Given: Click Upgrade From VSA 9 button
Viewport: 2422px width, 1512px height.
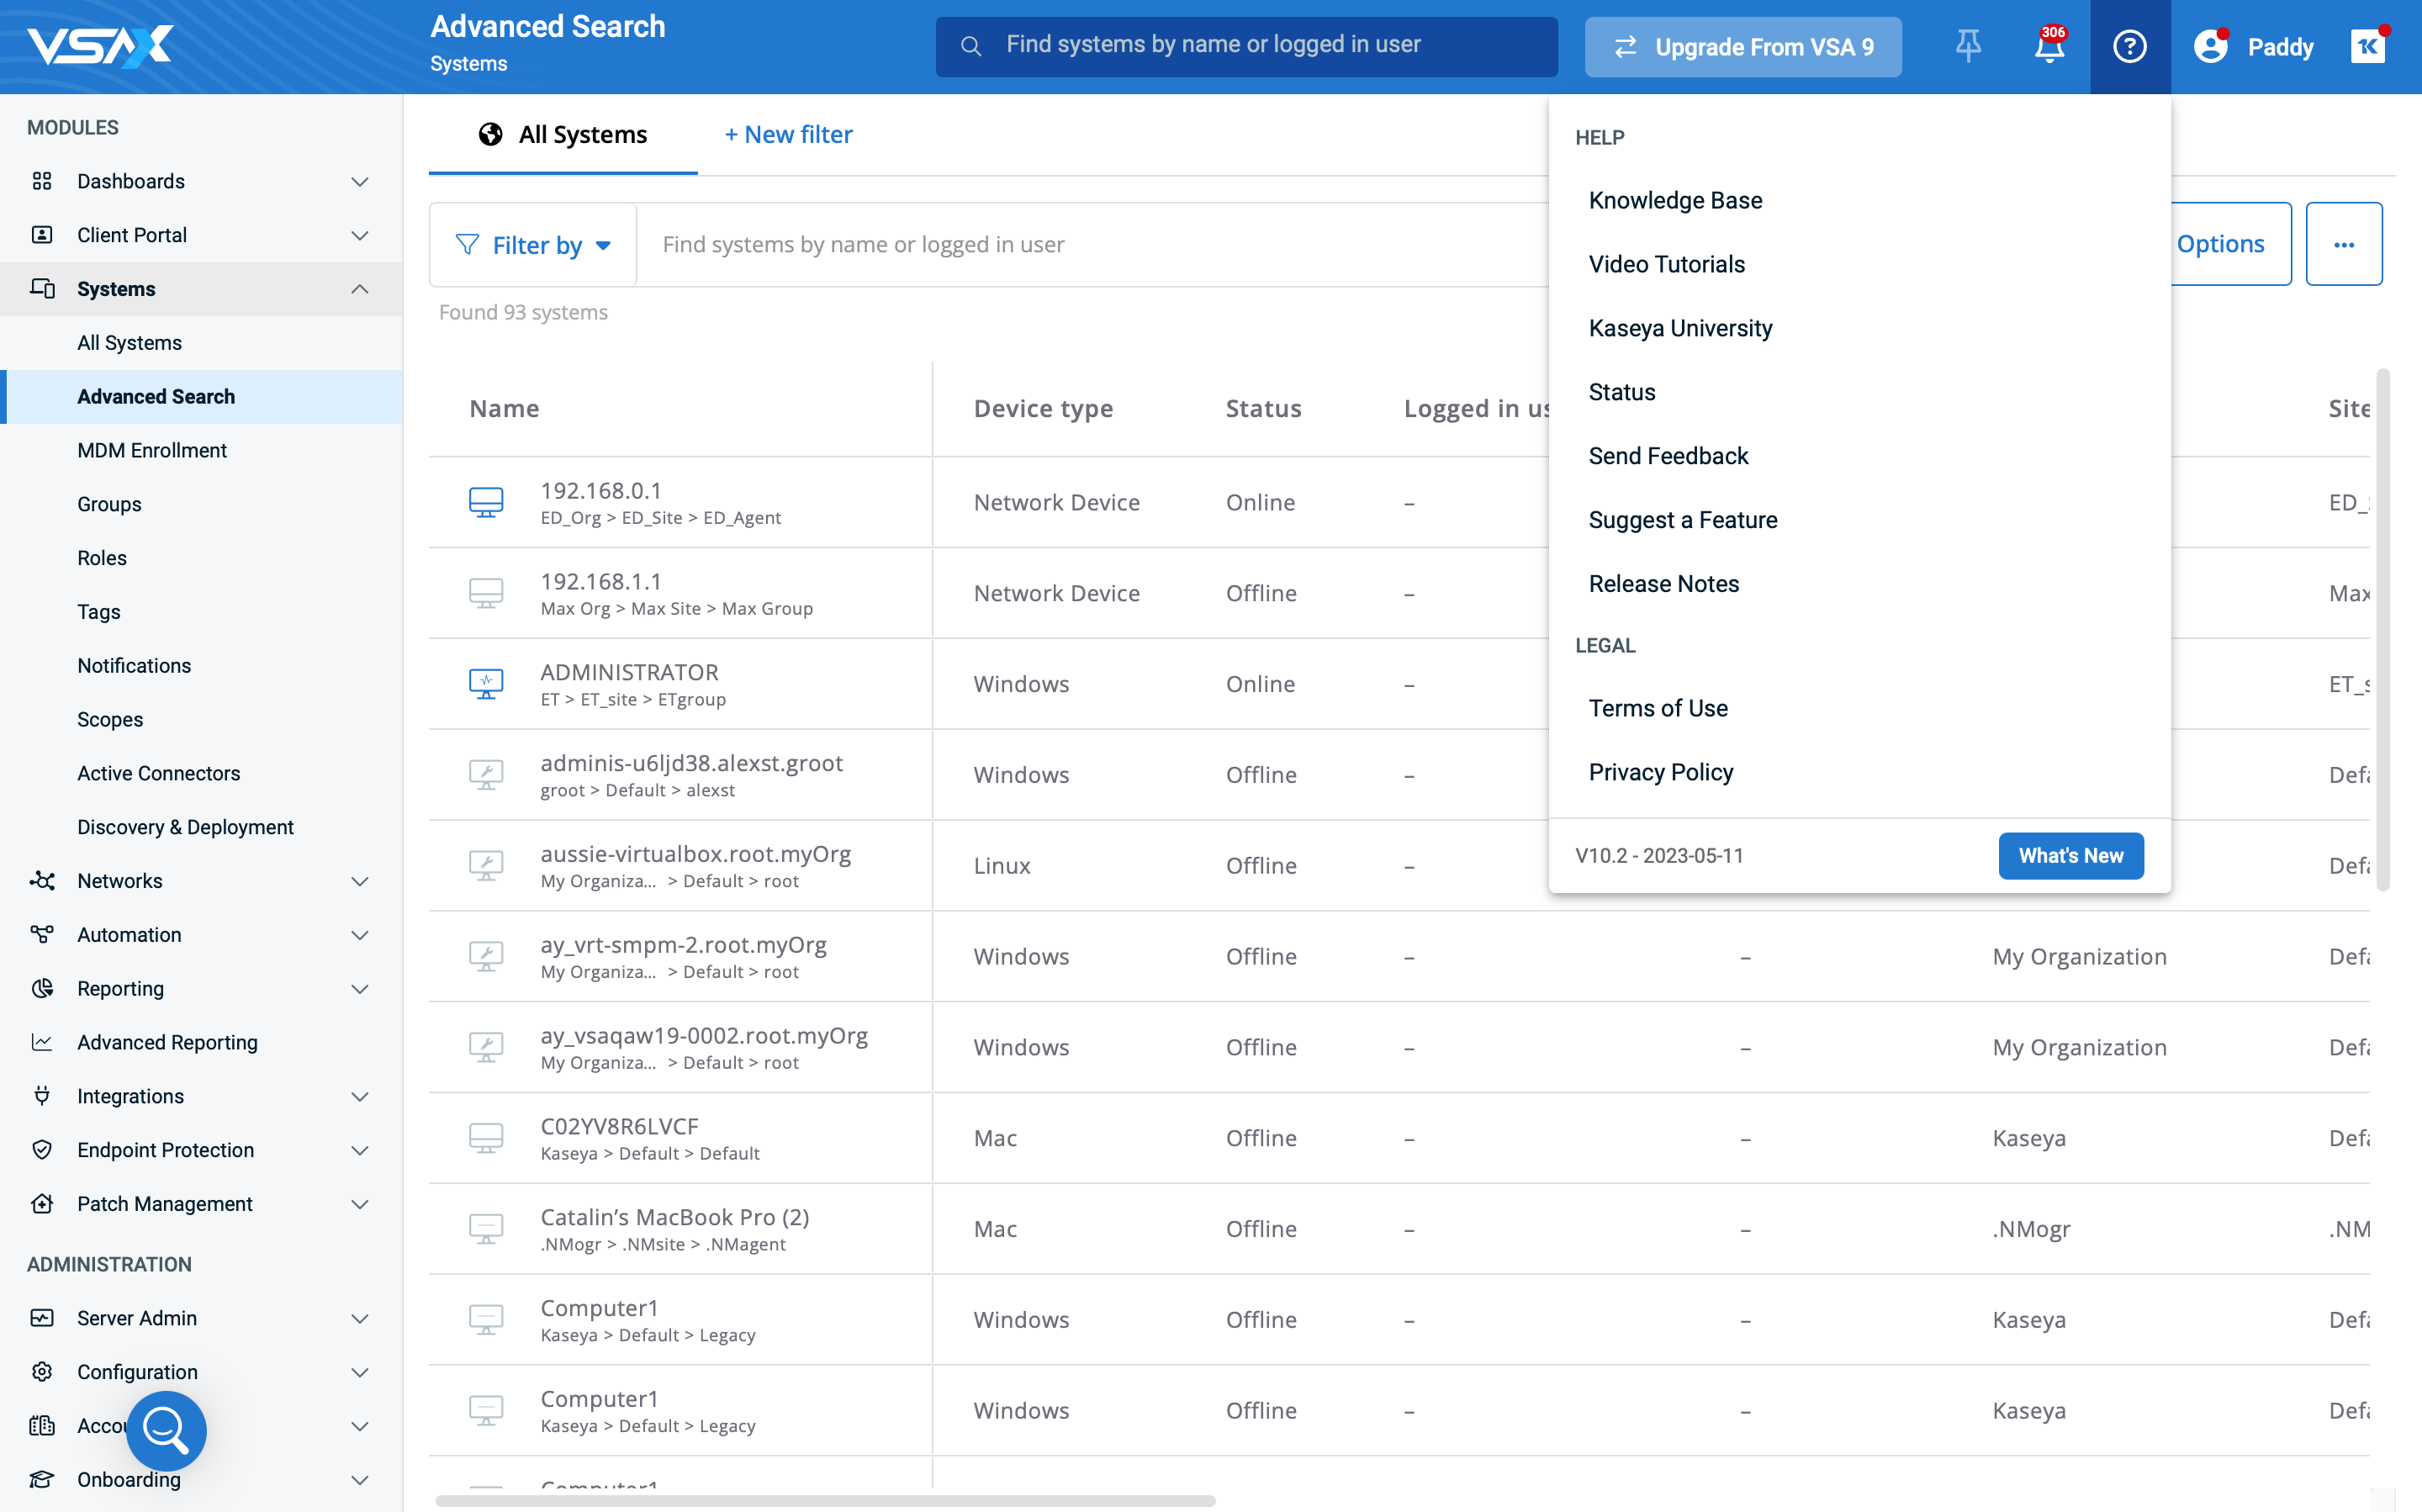Looking at the screenshot, I should (1743, 46).
